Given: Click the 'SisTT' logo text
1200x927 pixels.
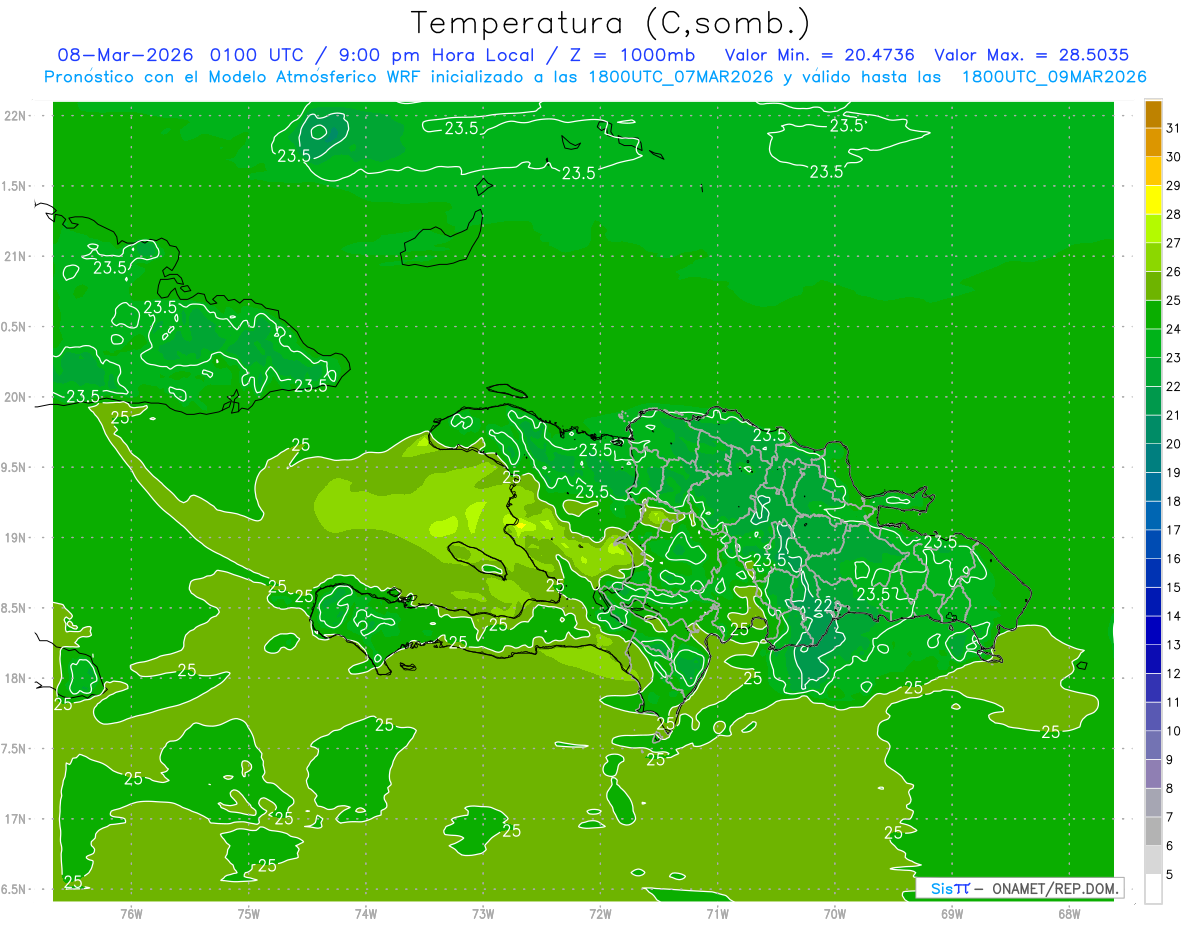Looking at the screenshot, I should point(950,888).
